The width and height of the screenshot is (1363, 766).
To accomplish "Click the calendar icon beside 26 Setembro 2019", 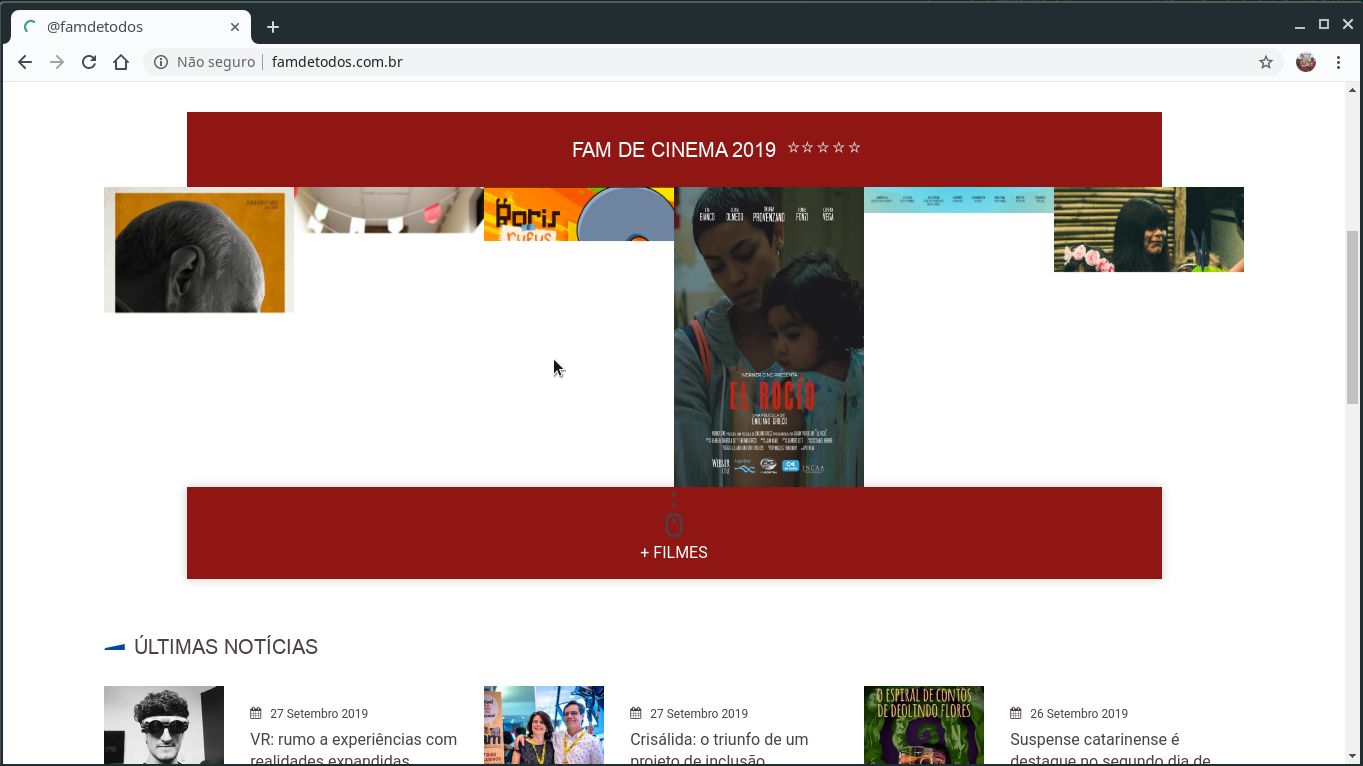I will (1016, 713).
